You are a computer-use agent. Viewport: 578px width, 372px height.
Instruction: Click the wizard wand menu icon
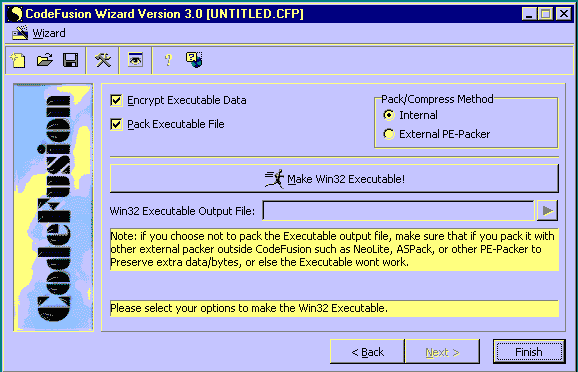click(20, 33)
